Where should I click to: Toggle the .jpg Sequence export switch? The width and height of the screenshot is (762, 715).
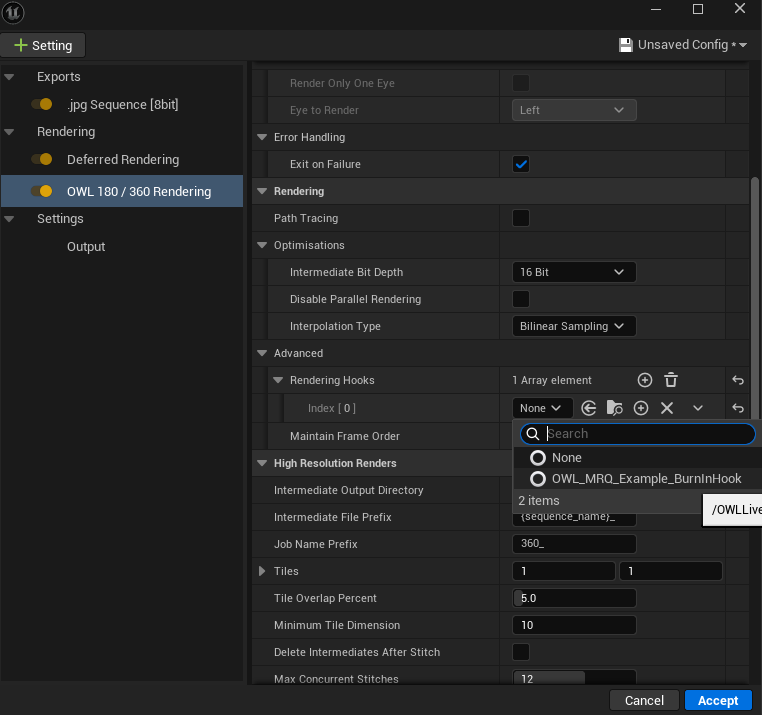pyautogui.click(x=42, y=104)
